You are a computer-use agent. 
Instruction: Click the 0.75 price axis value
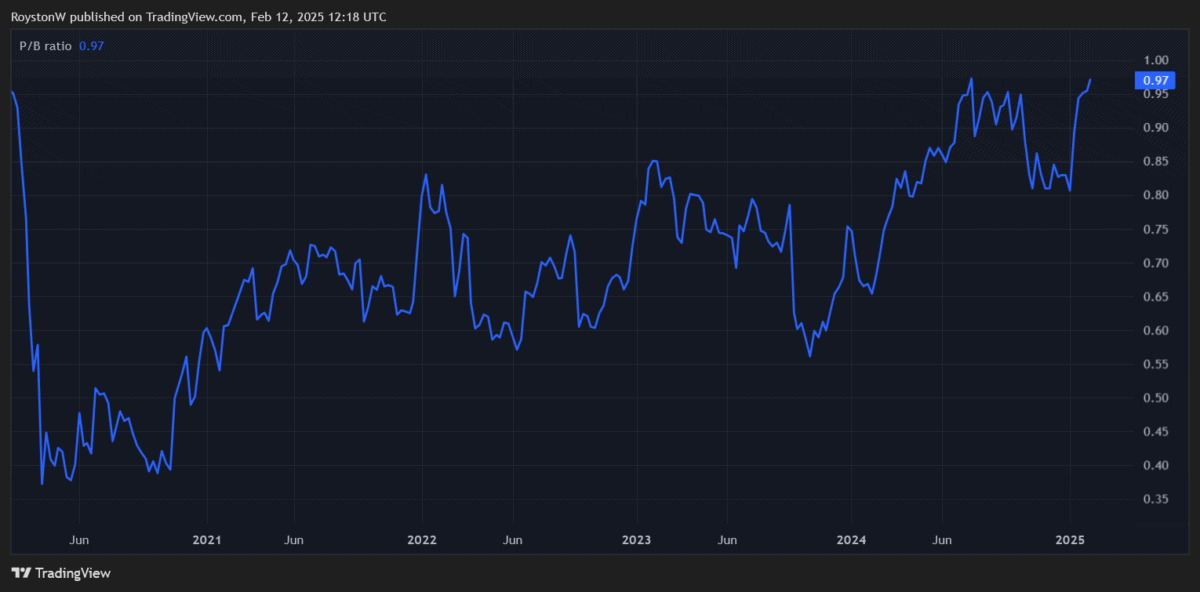(x=1155, y=229)
